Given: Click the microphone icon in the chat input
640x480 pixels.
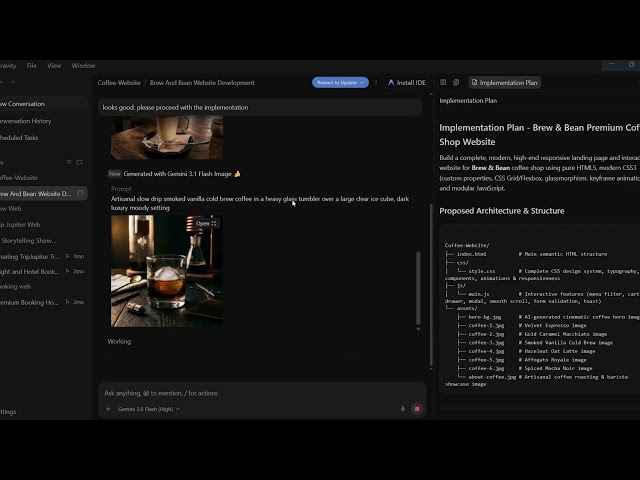Looking at the screenshot, I should pos(402,409).
